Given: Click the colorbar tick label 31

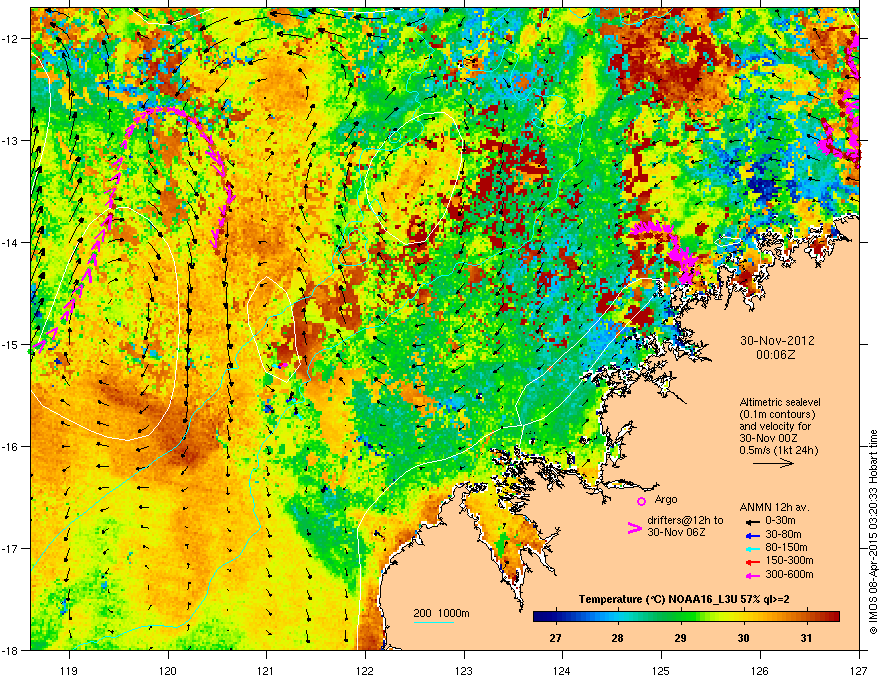Looking at the screenshot, I should (806, 638).
